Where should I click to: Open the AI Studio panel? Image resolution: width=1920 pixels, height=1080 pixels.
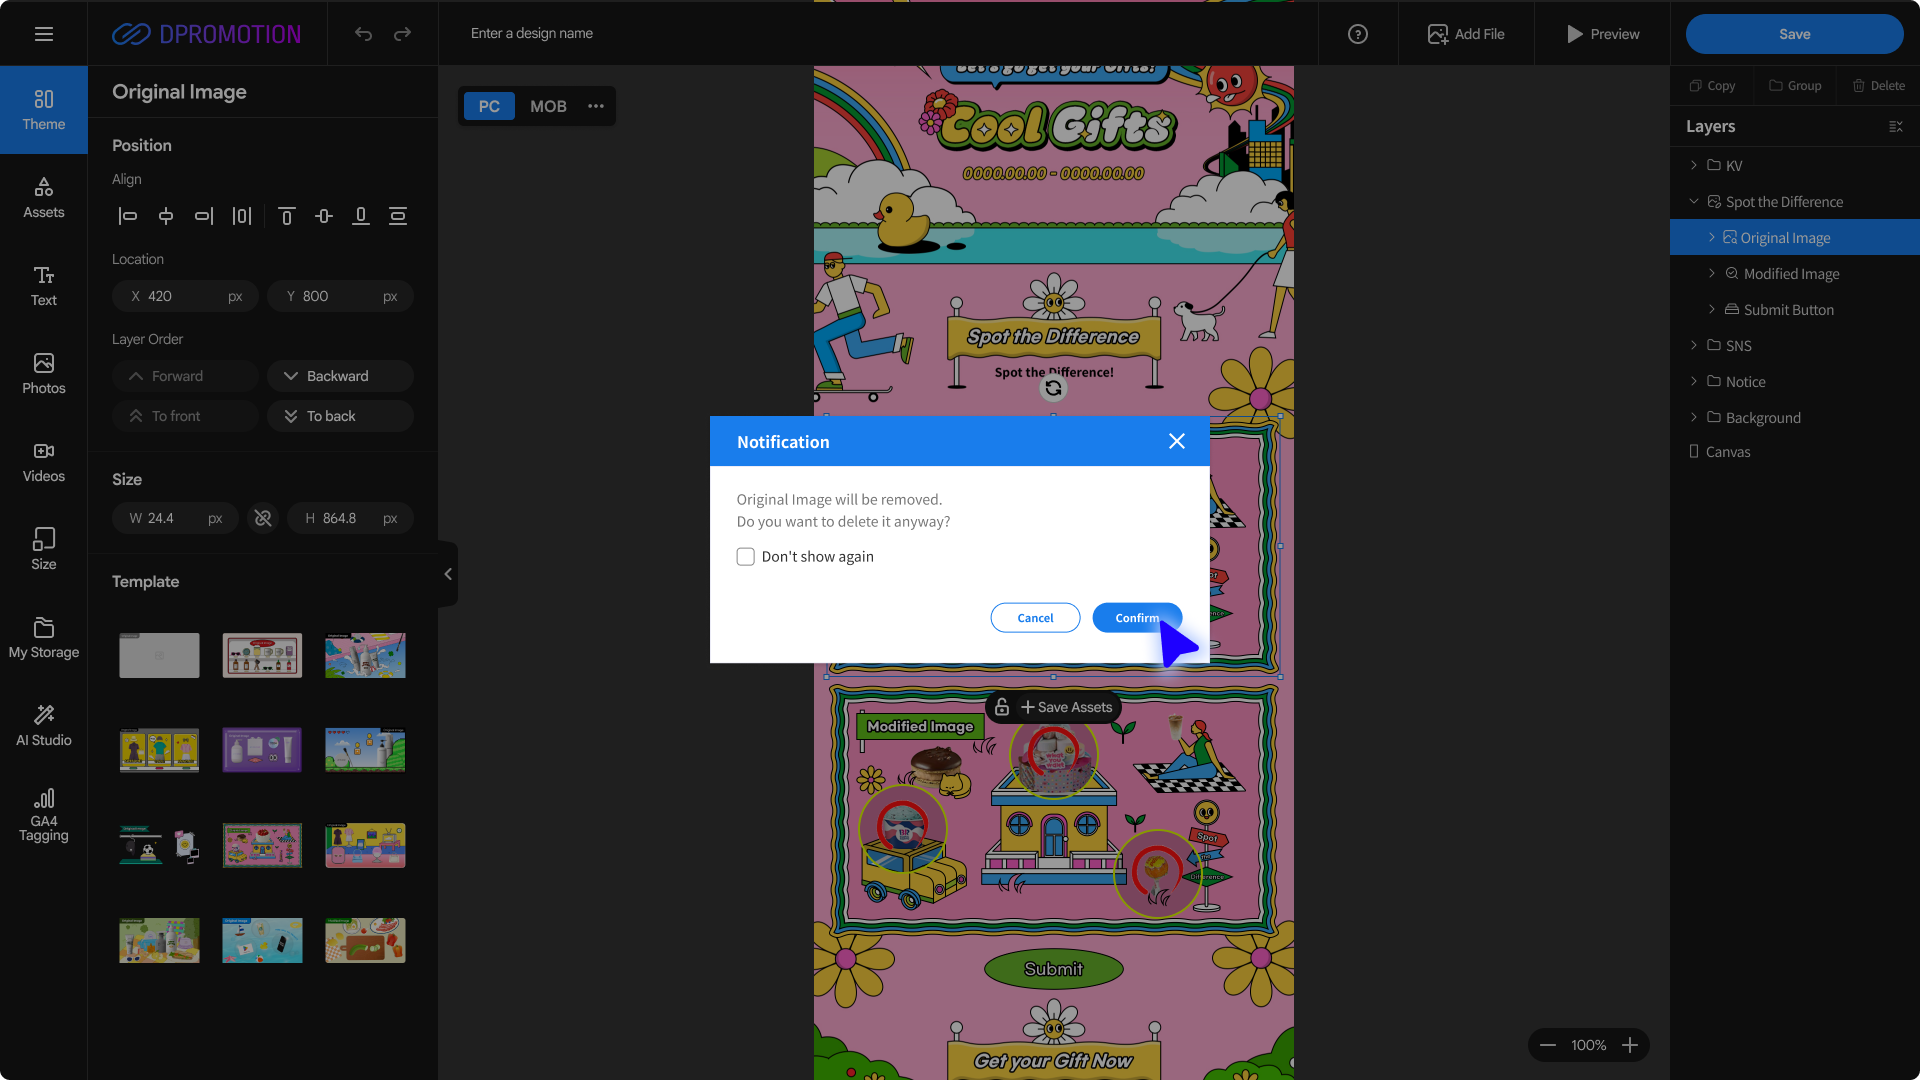(44, 726)
